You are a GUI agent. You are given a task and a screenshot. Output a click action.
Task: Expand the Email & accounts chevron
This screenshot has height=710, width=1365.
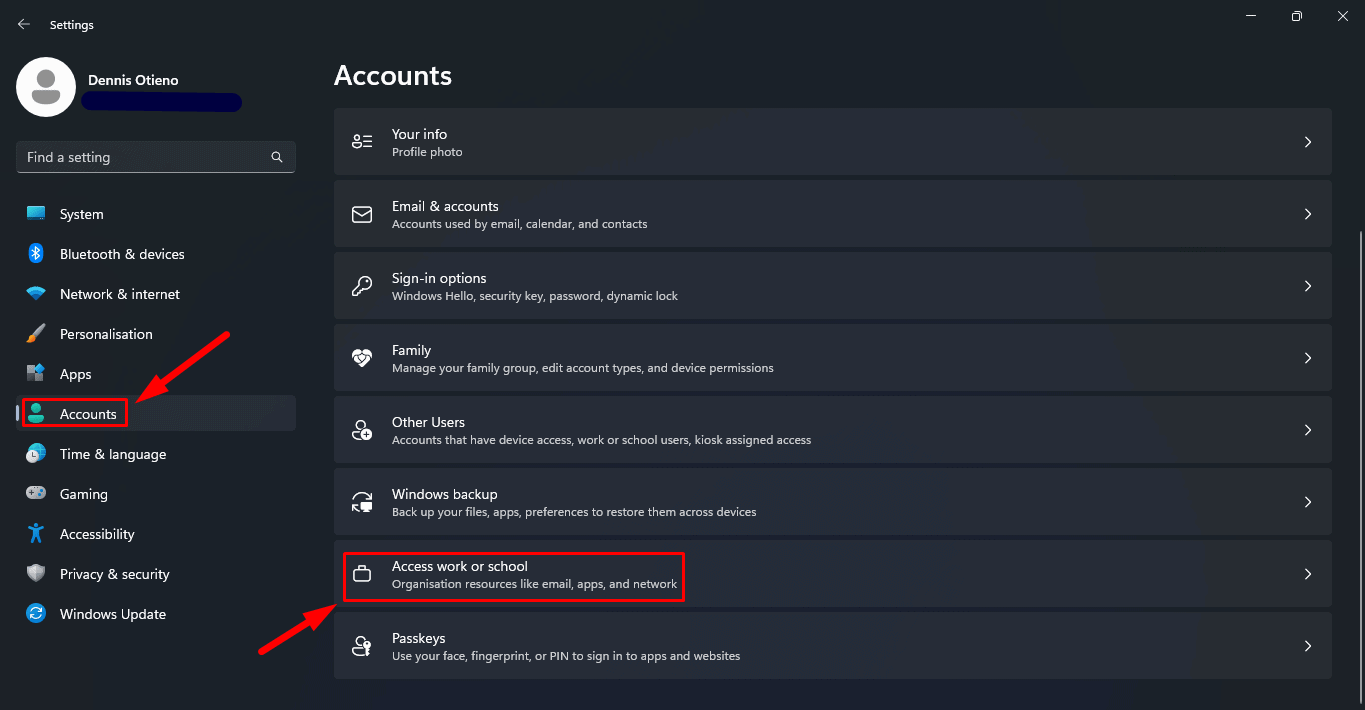click(1307, 214)
